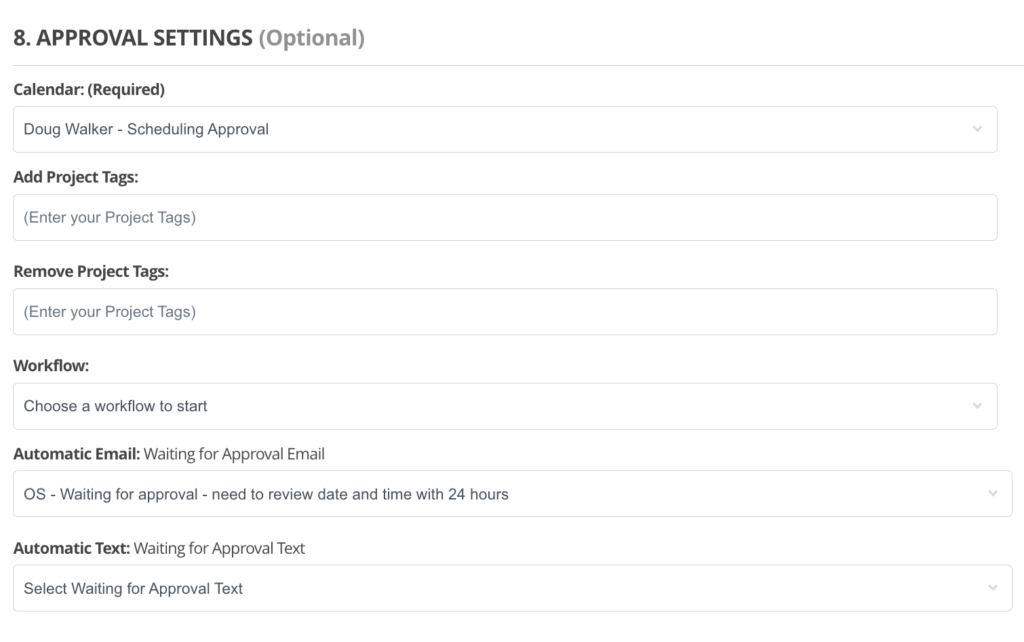Click the 'Calendar: (Required)' label

click(89, 90)
